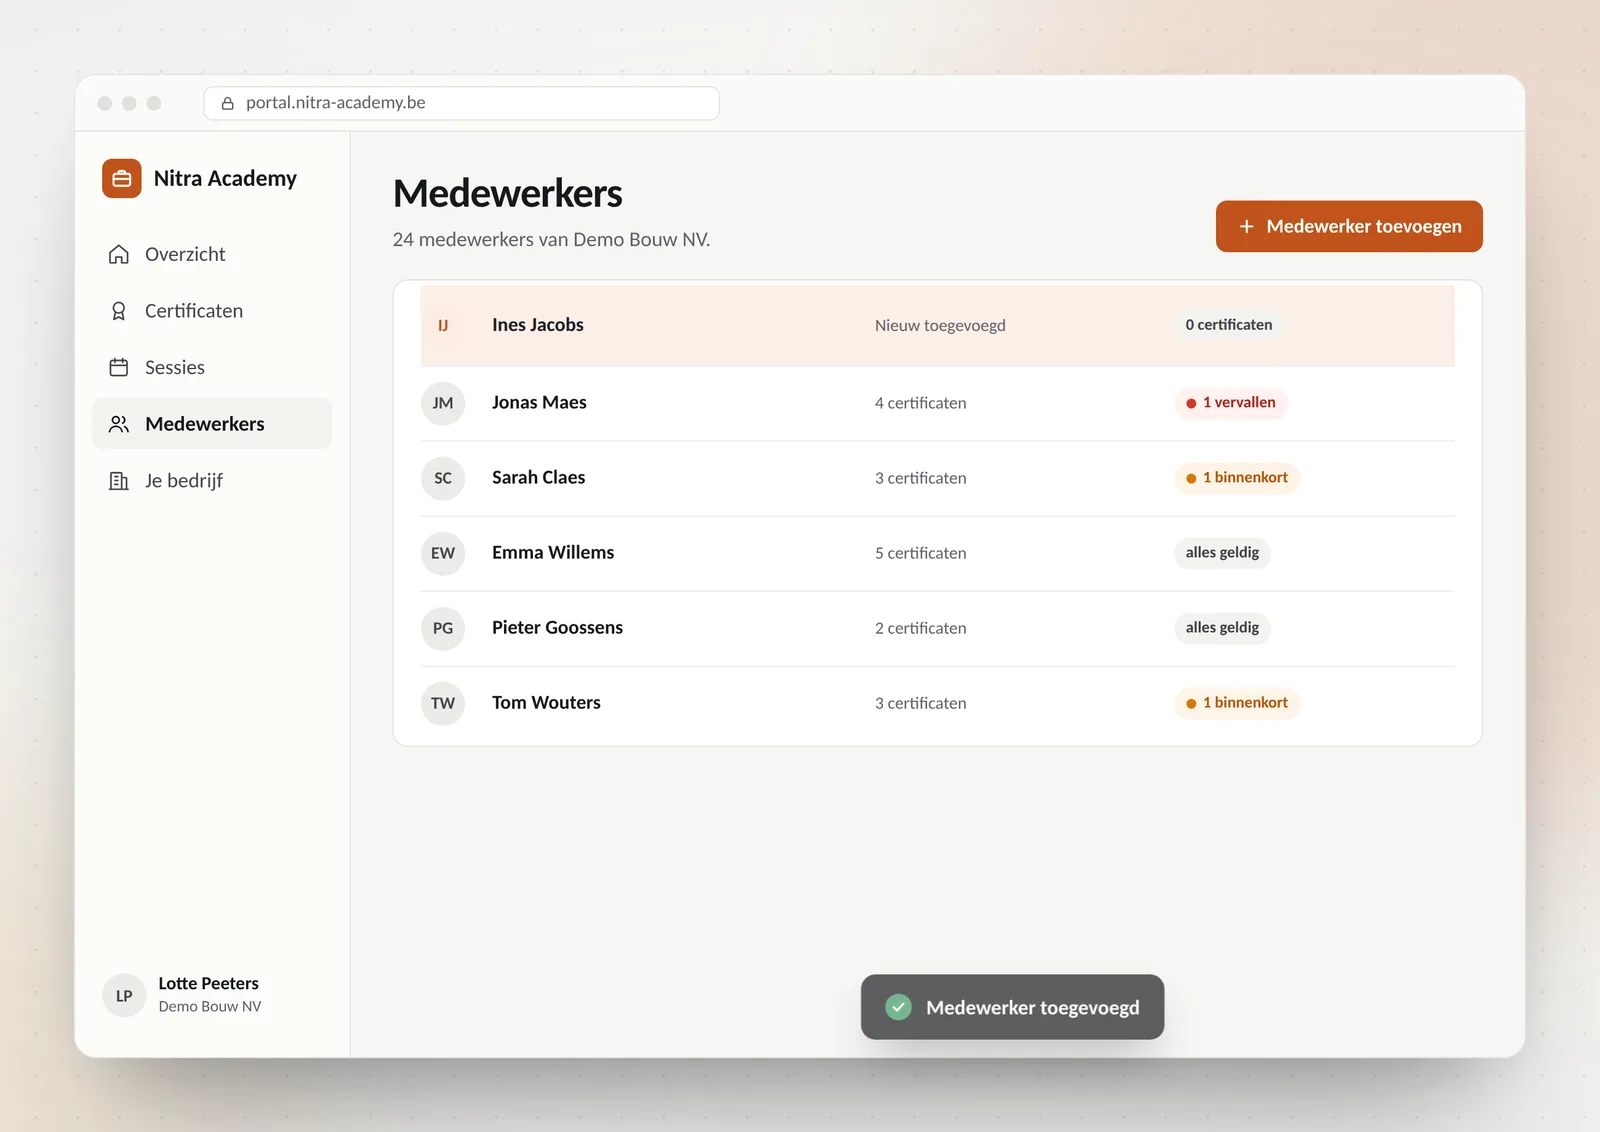Click the 0 certificaten badge

pos(1229,325)
